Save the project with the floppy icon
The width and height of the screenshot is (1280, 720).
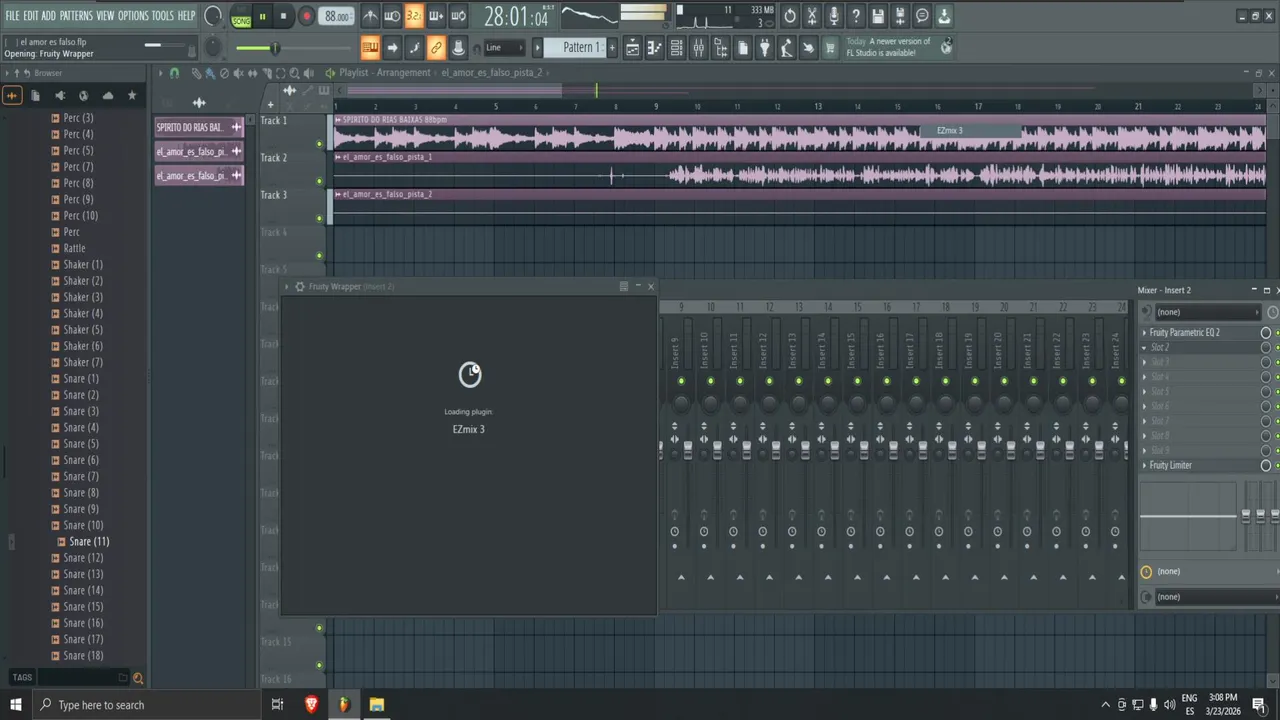[x=878, y=16]
